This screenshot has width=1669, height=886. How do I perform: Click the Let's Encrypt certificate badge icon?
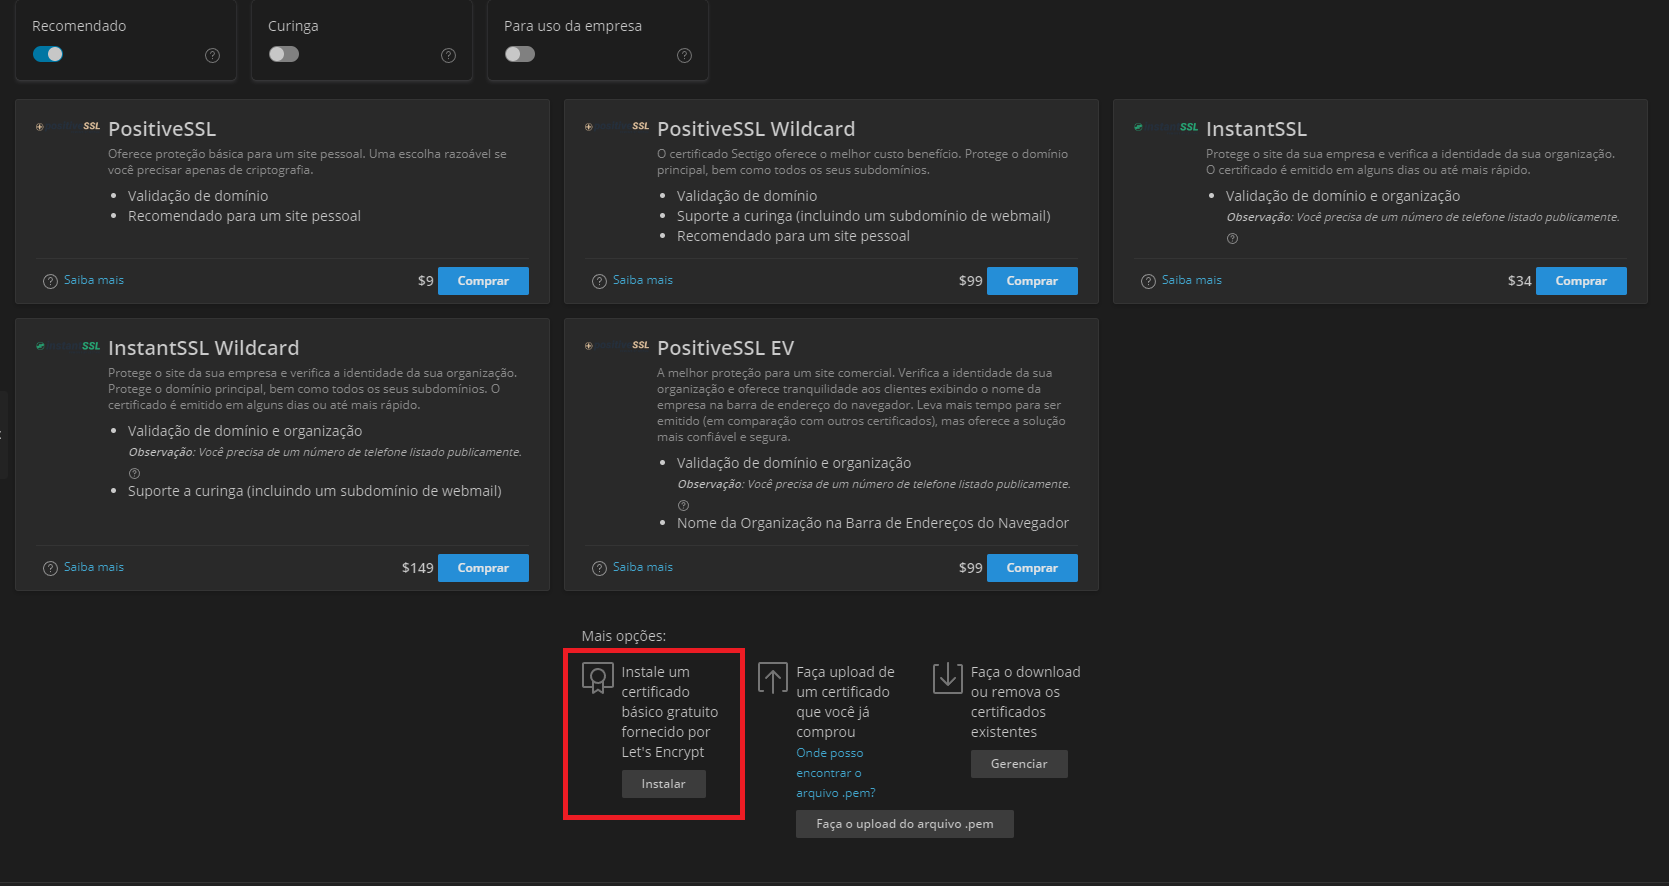[x=598, y=678]
